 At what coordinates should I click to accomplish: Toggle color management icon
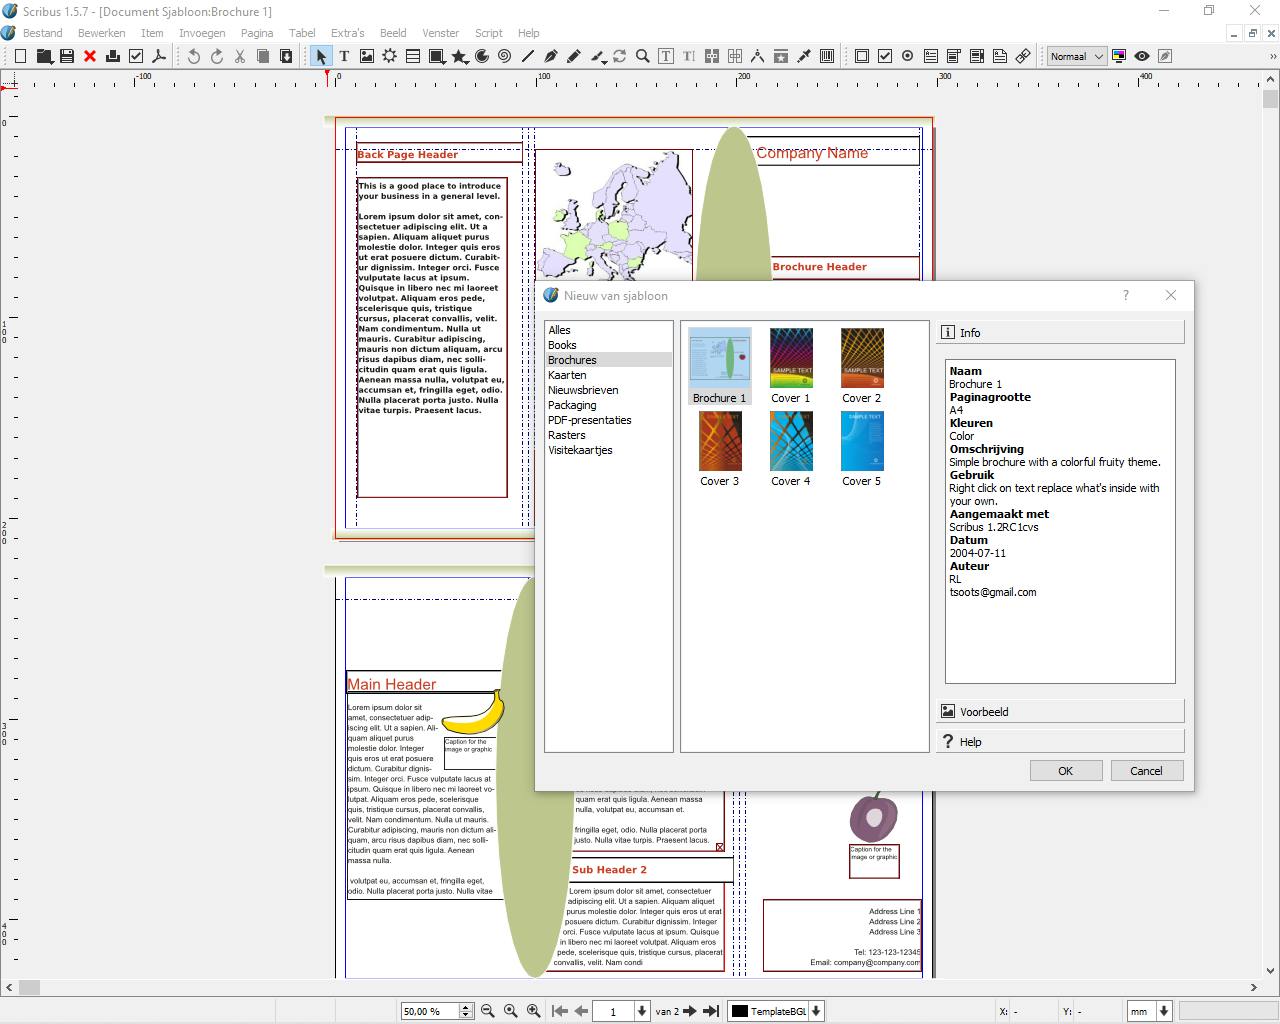point(1119,57)
